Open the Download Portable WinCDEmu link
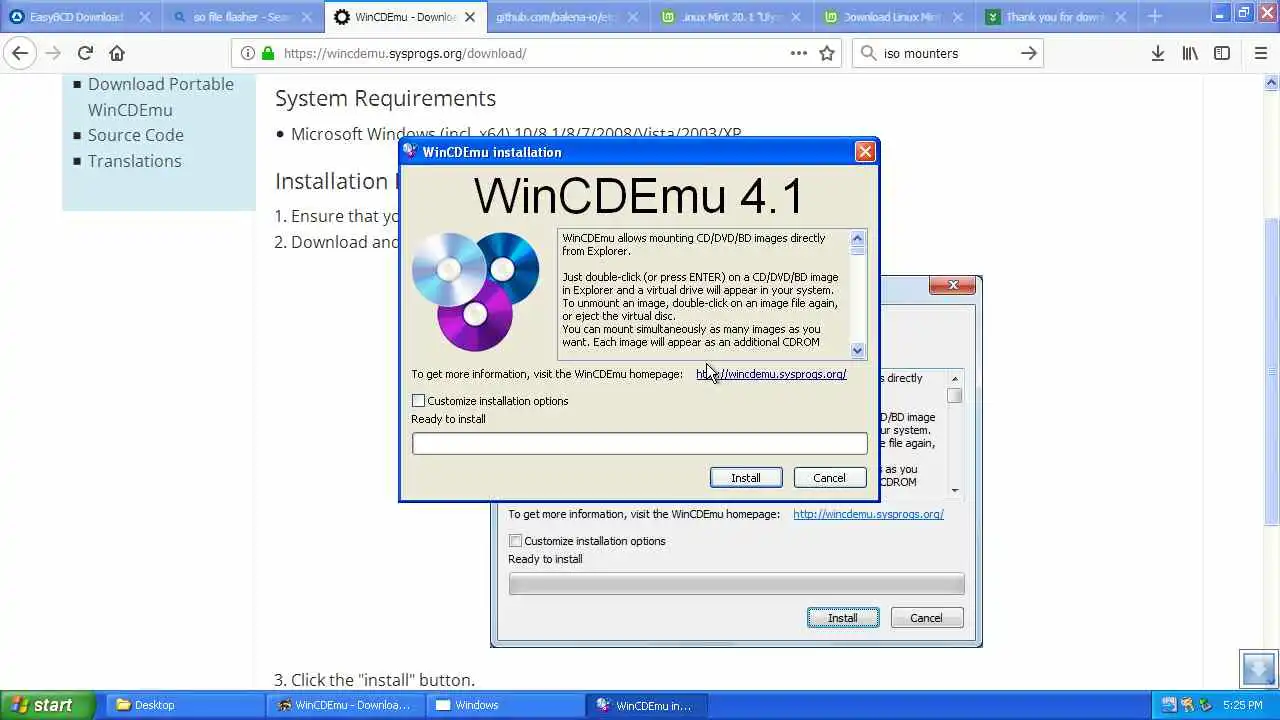This screenshot has height=720, width=1280. [x=161, y=97]
